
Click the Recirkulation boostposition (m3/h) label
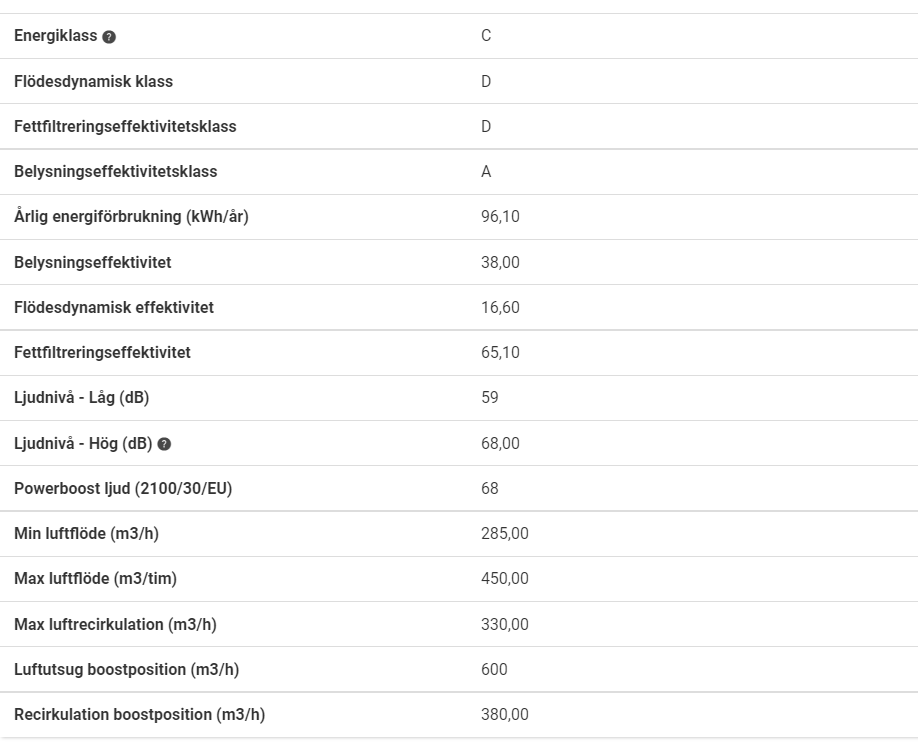(139, 714)
